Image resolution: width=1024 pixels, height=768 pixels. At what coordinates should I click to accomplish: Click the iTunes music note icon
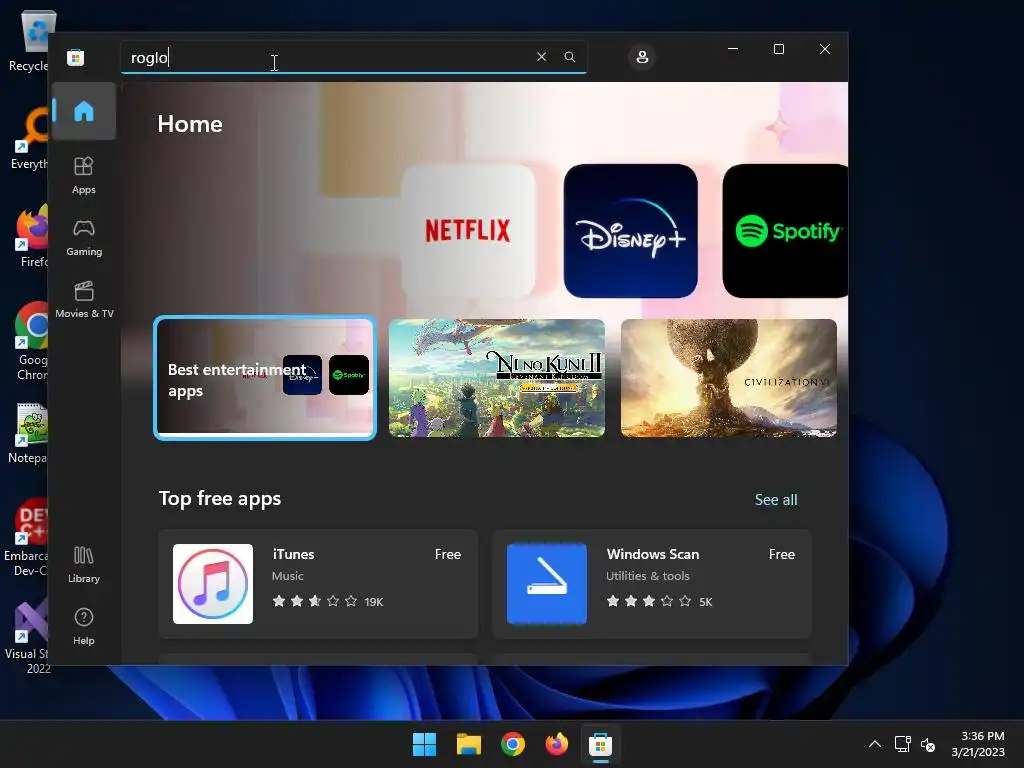coord(213,584)
